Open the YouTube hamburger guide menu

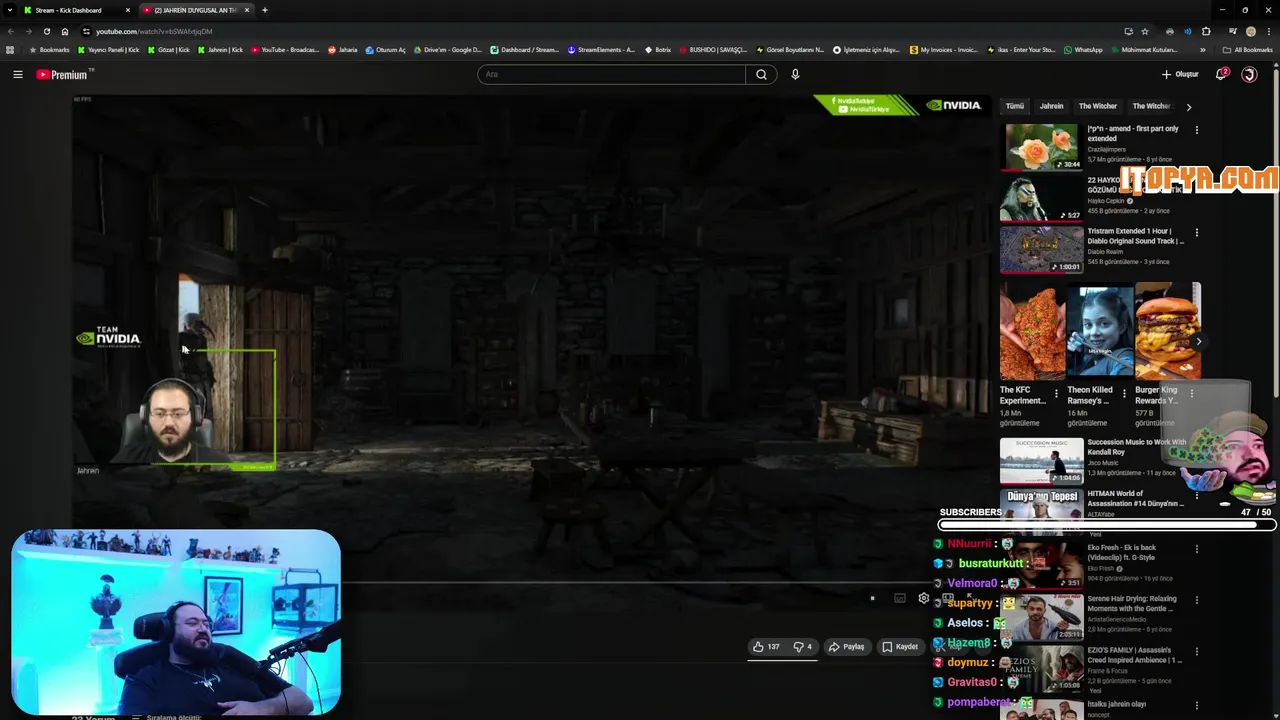pyautogui.click(x=17, y=74)
